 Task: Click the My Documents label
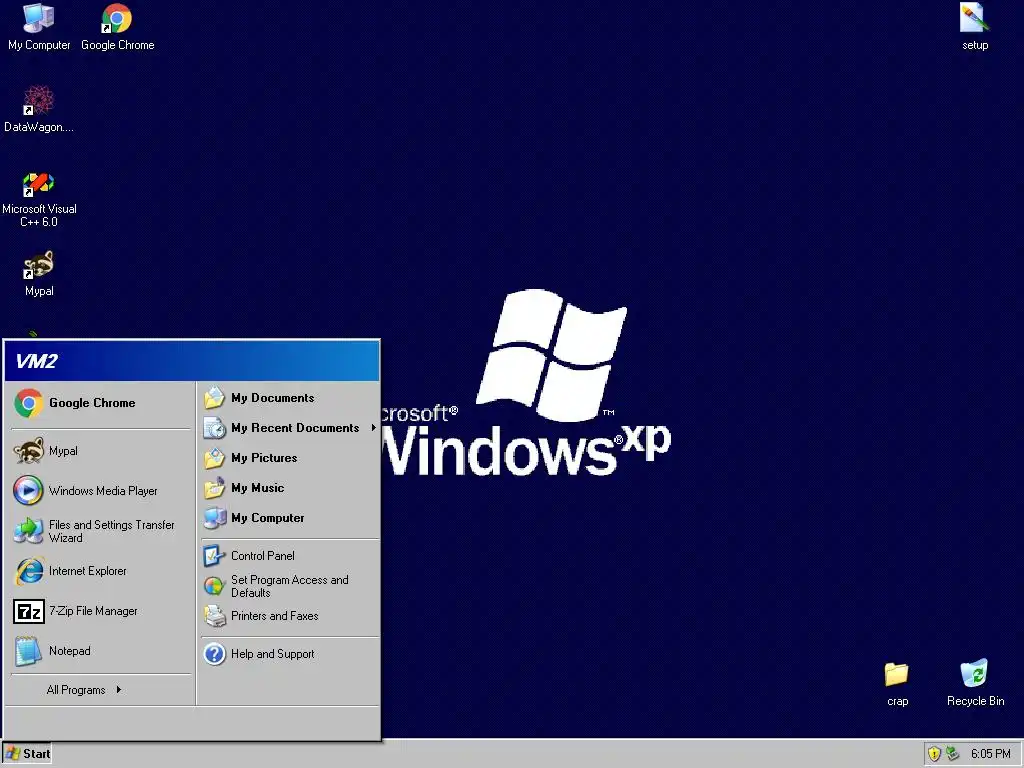[272, 398]
